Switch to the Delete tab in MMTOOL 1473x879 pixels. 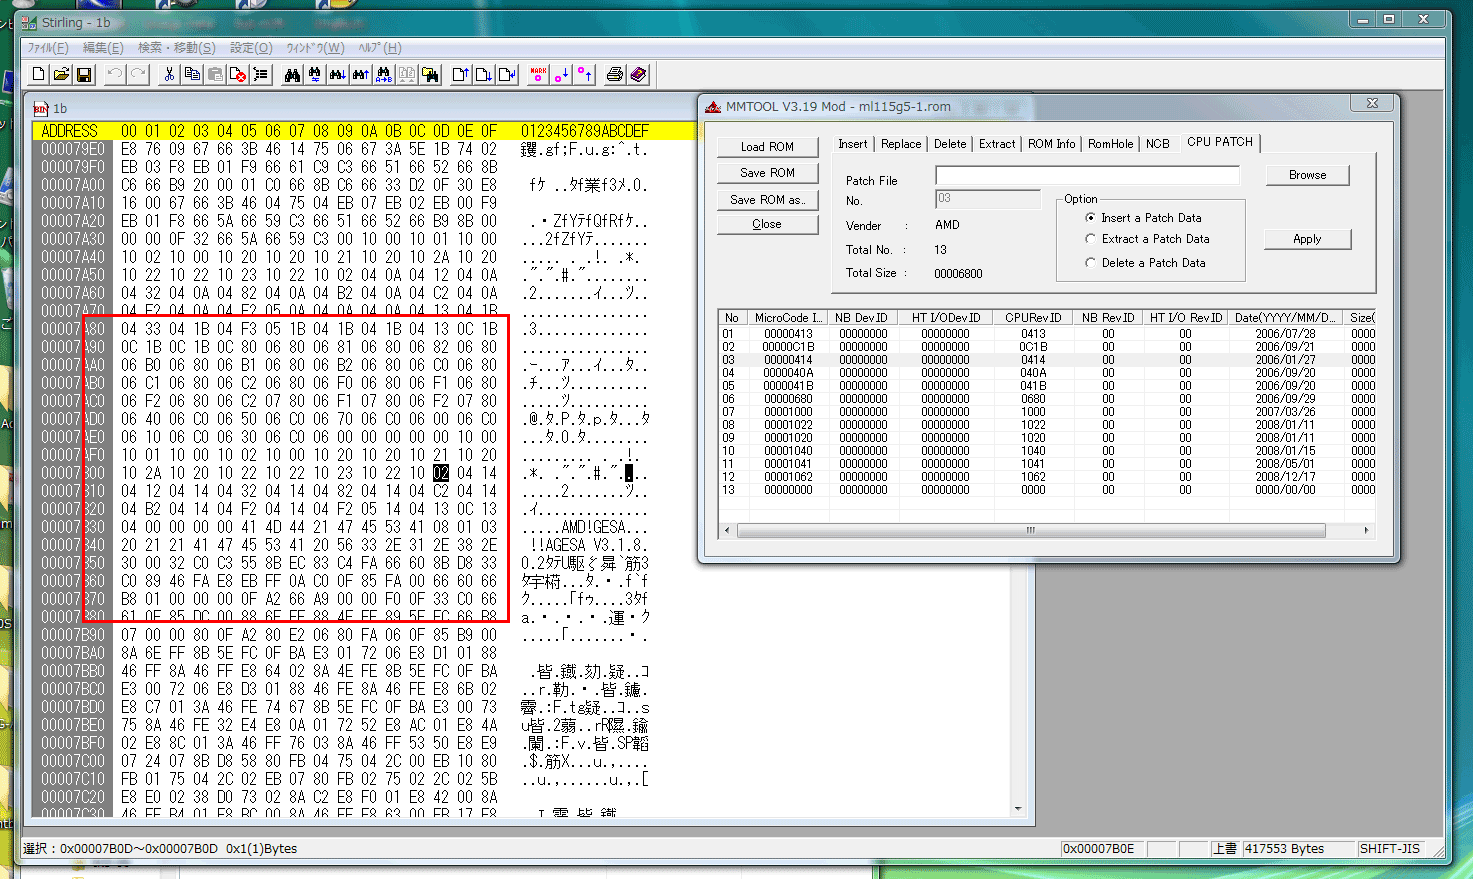[950, 144]
